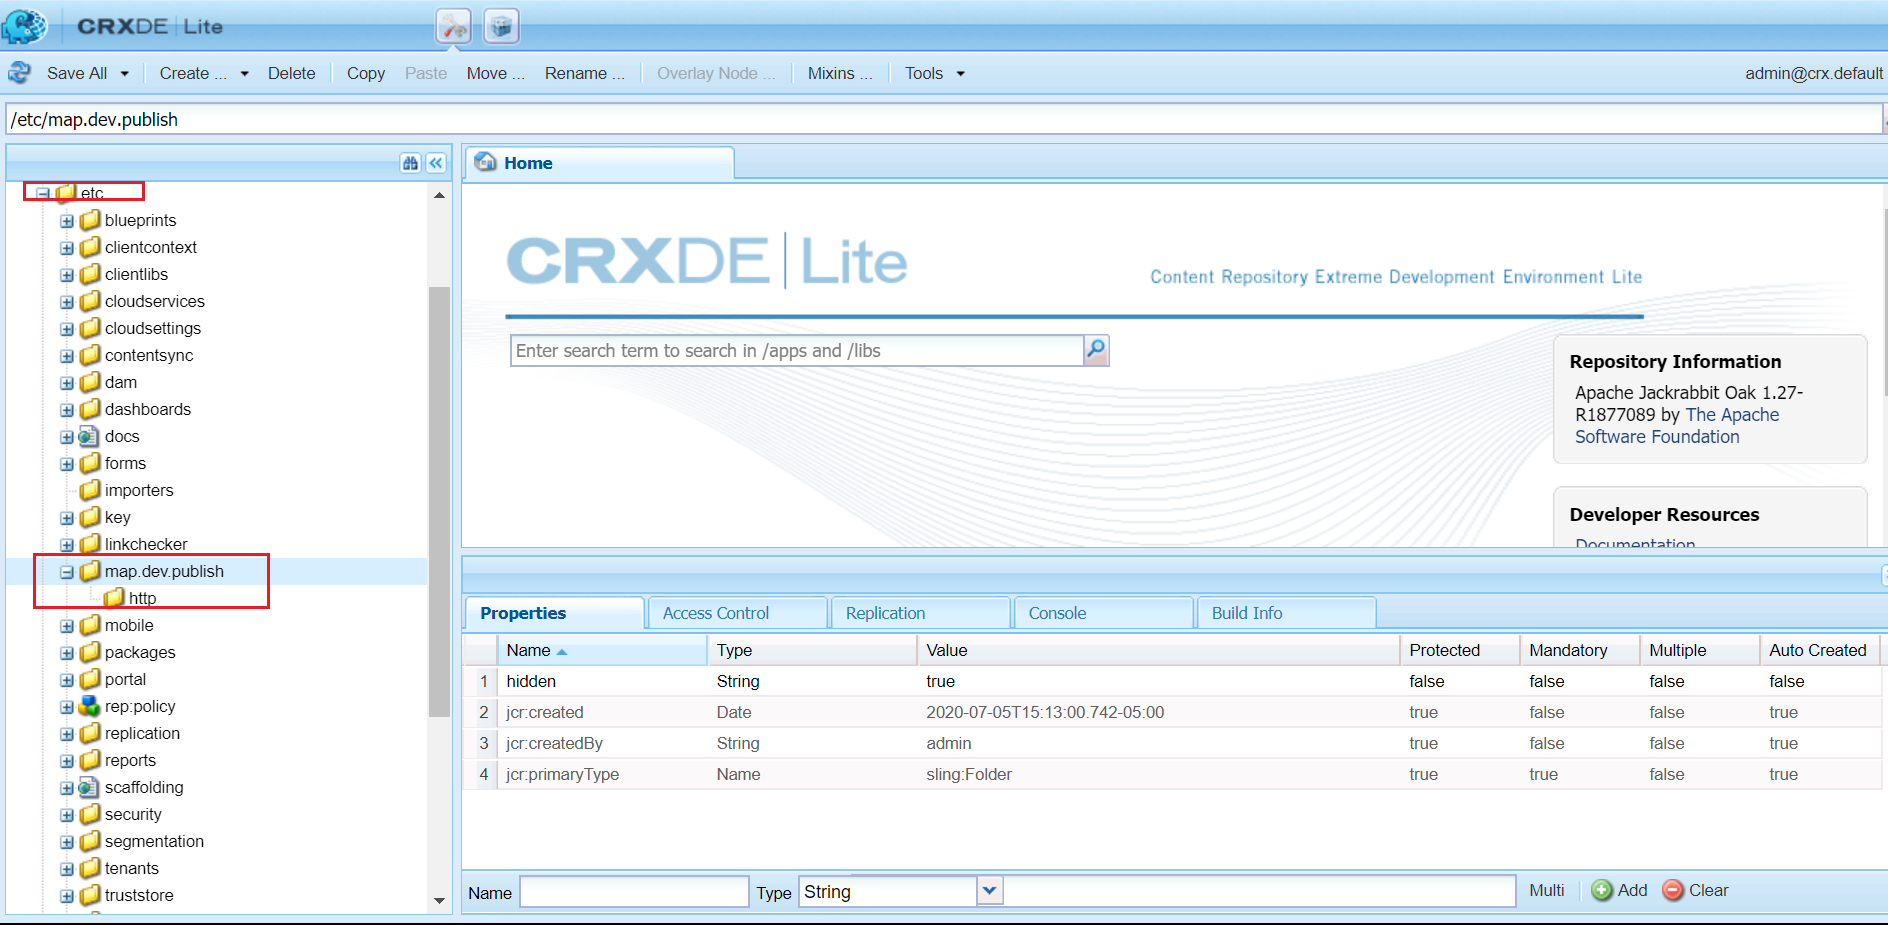
Task: Click the red Clear minus icon
Action: pyautogui.click(x=1673, y=890)
